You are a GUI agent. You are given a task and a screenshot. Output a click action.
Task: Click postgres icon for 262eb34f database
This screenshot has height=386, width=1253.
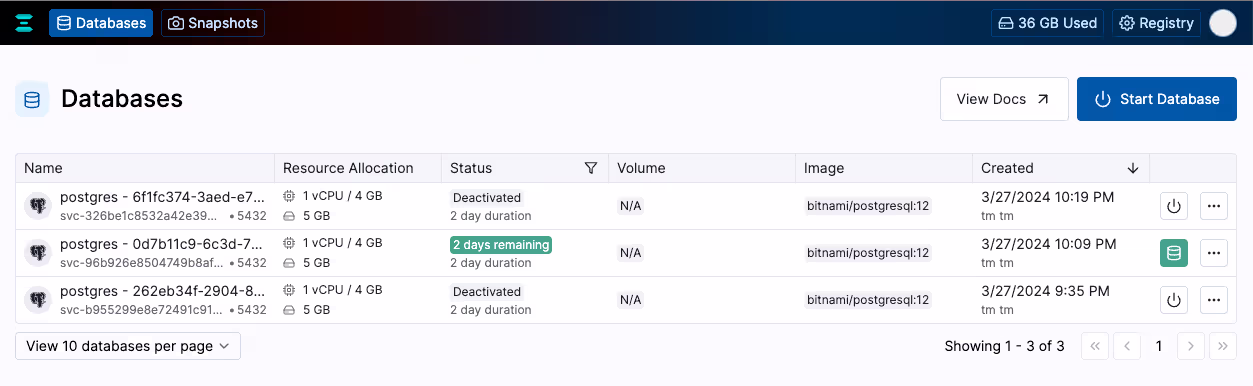pyautogui.click(x=38, y=300)
